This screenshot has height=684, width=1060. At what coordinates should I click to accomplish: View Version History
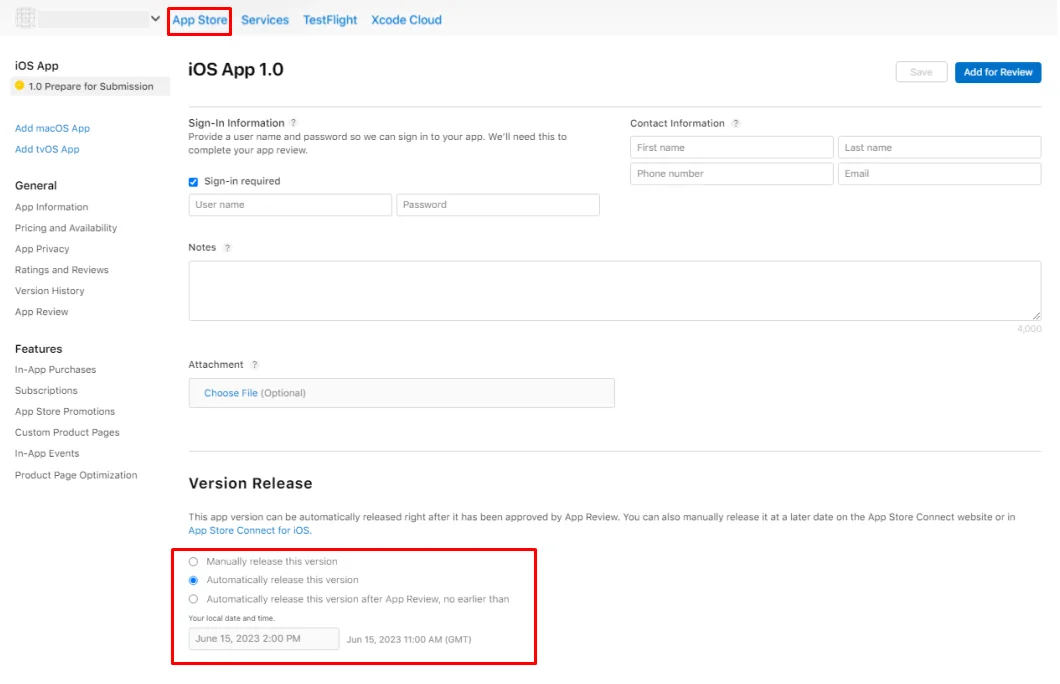pyautogui.click(x=49, y=291)
